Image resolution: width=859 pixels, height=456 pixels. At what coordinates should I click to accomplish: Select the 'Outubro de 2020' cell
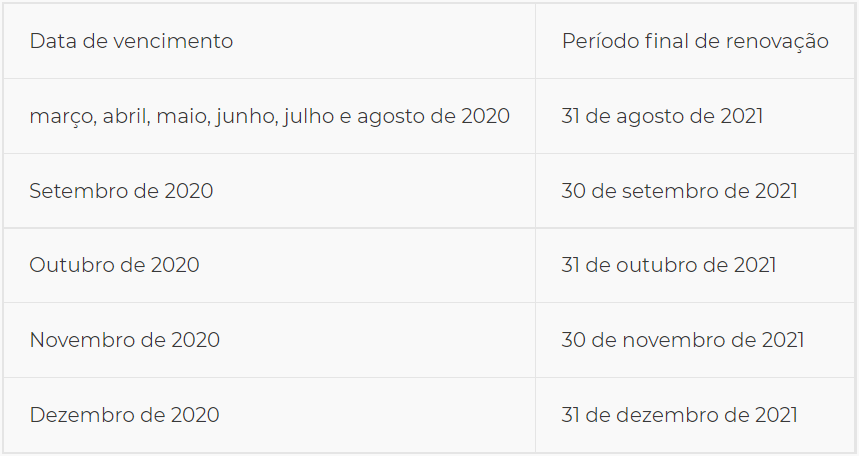tap(114, 265)
